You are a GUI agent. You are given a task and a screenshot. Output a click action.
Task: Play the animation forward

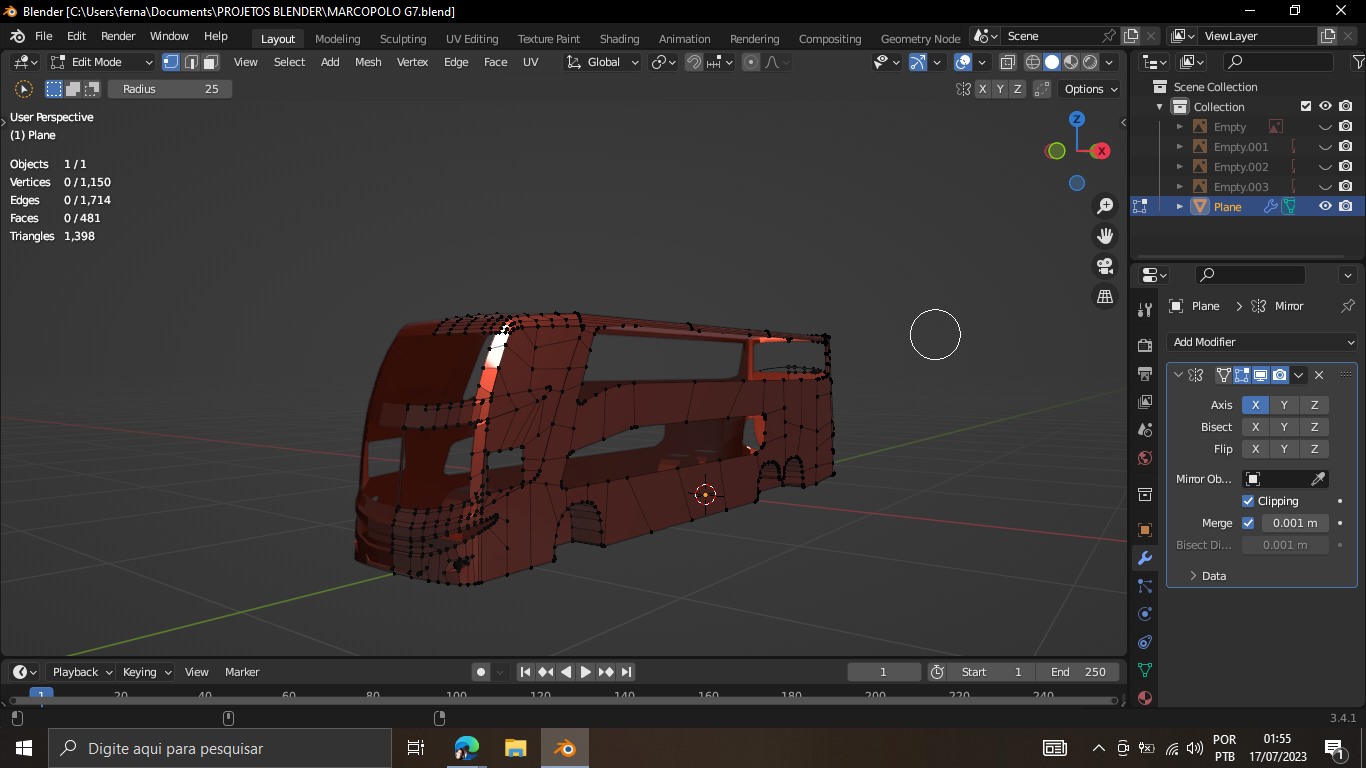pos(586,672)
